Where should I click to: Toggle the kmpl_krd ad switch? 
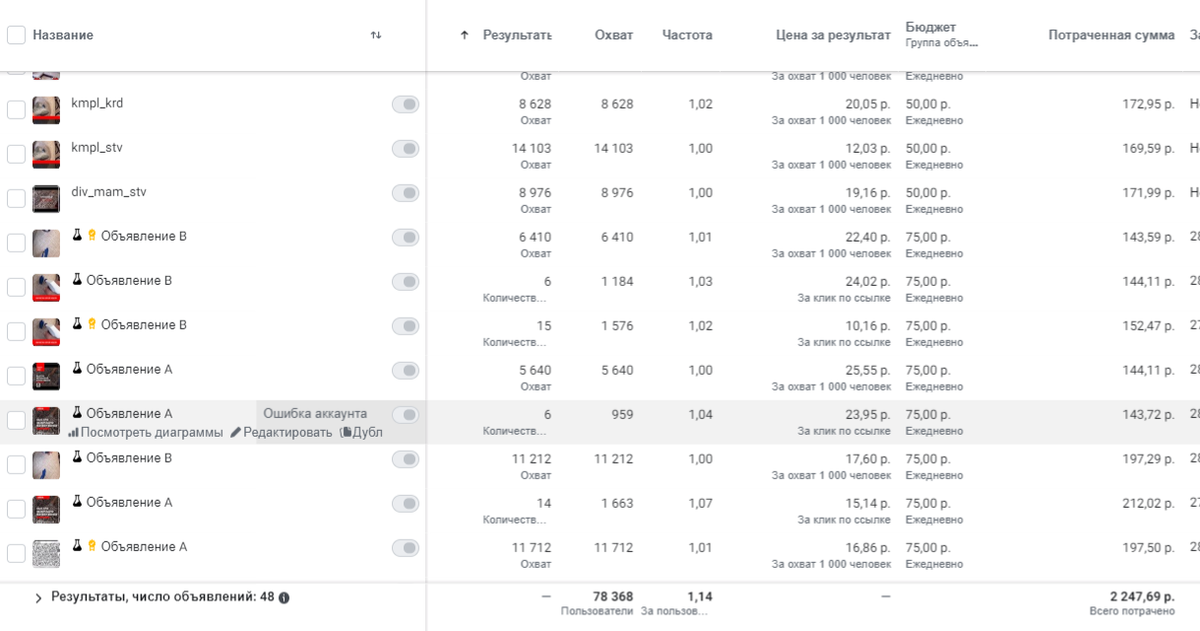405,105
